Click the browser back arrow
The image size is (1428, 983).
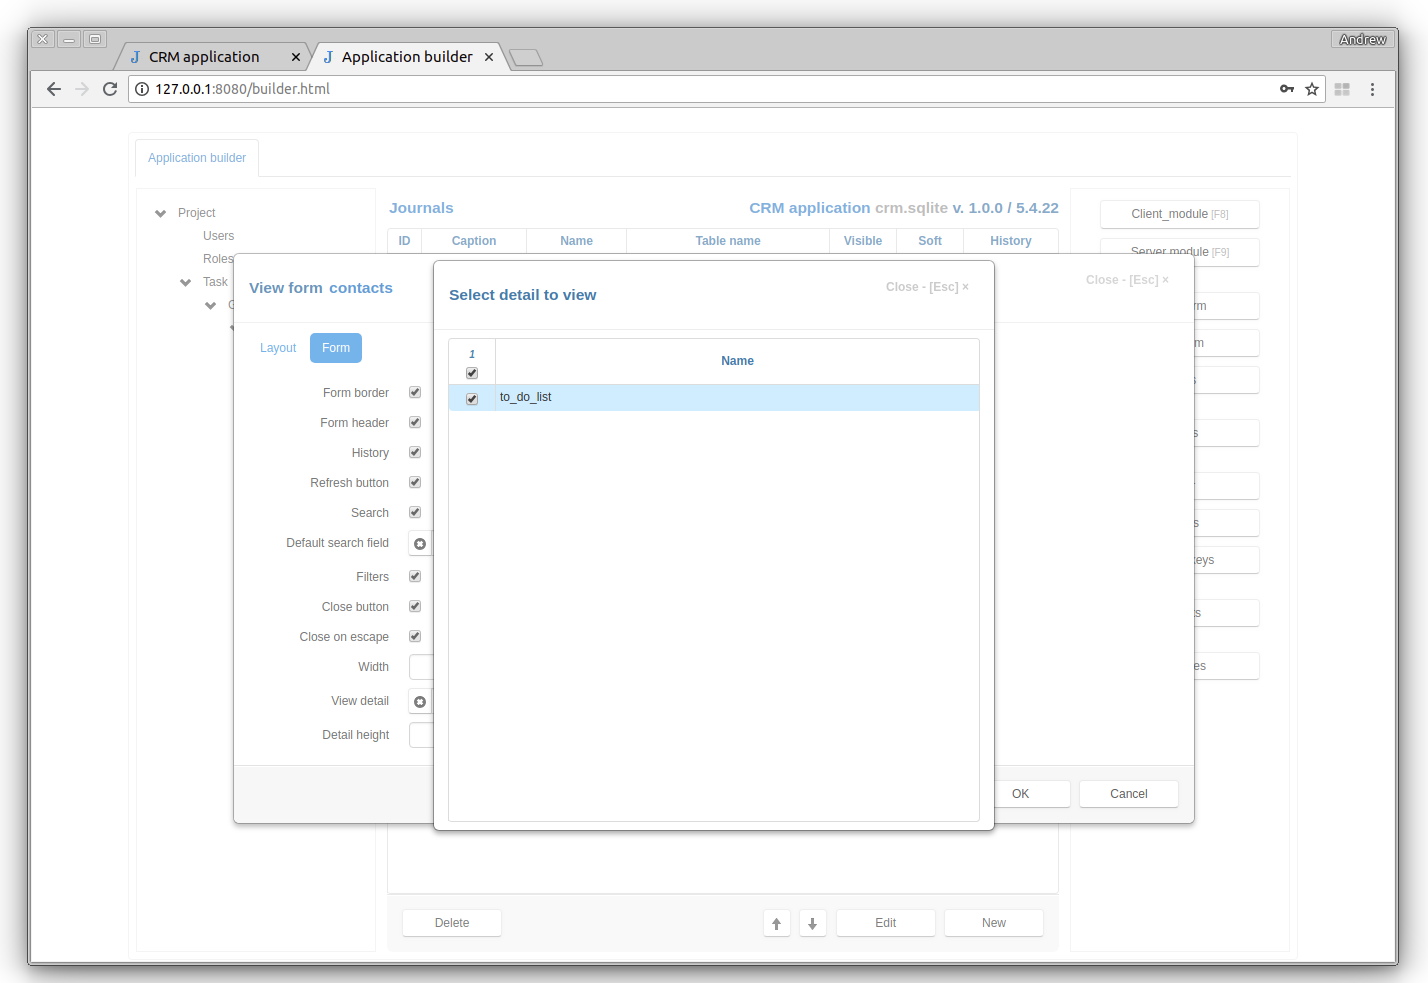54,89
